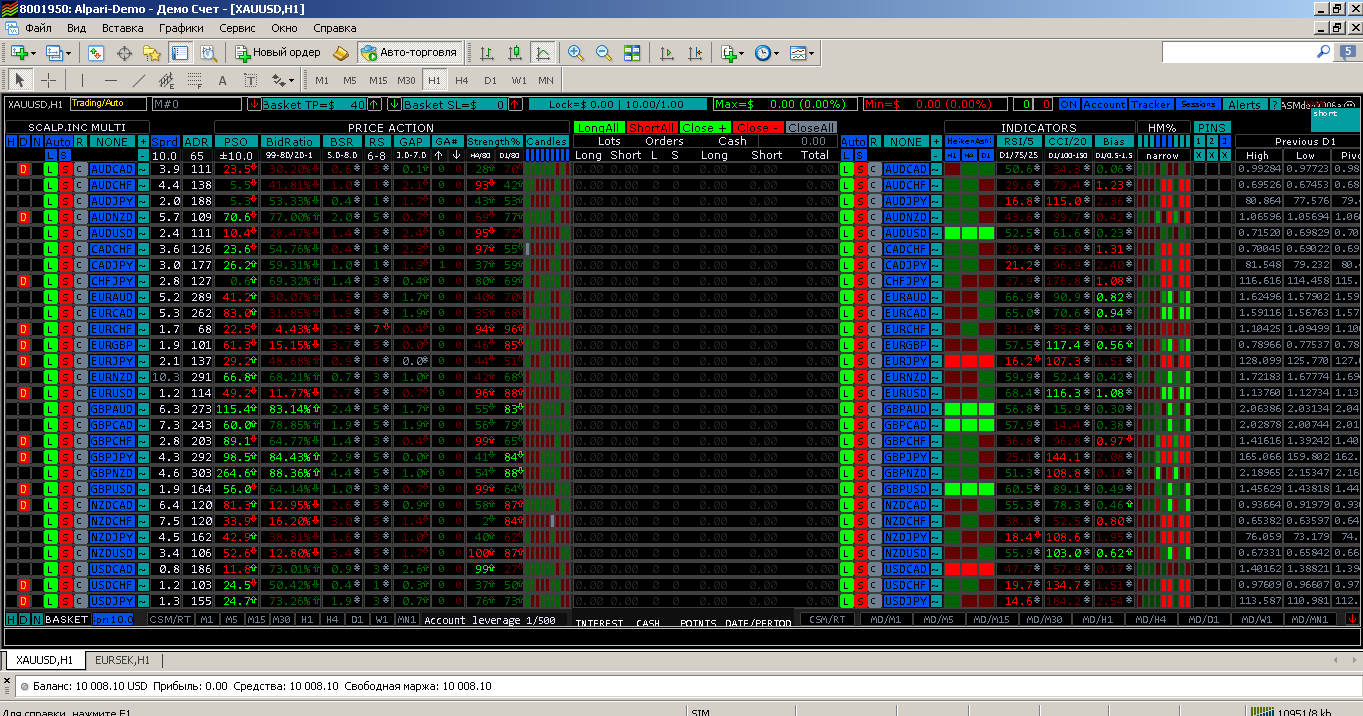Switch to the EURSEK,H1 chart tab
The height and width of the screenshot is (716, 1363).
click(122, 660)
